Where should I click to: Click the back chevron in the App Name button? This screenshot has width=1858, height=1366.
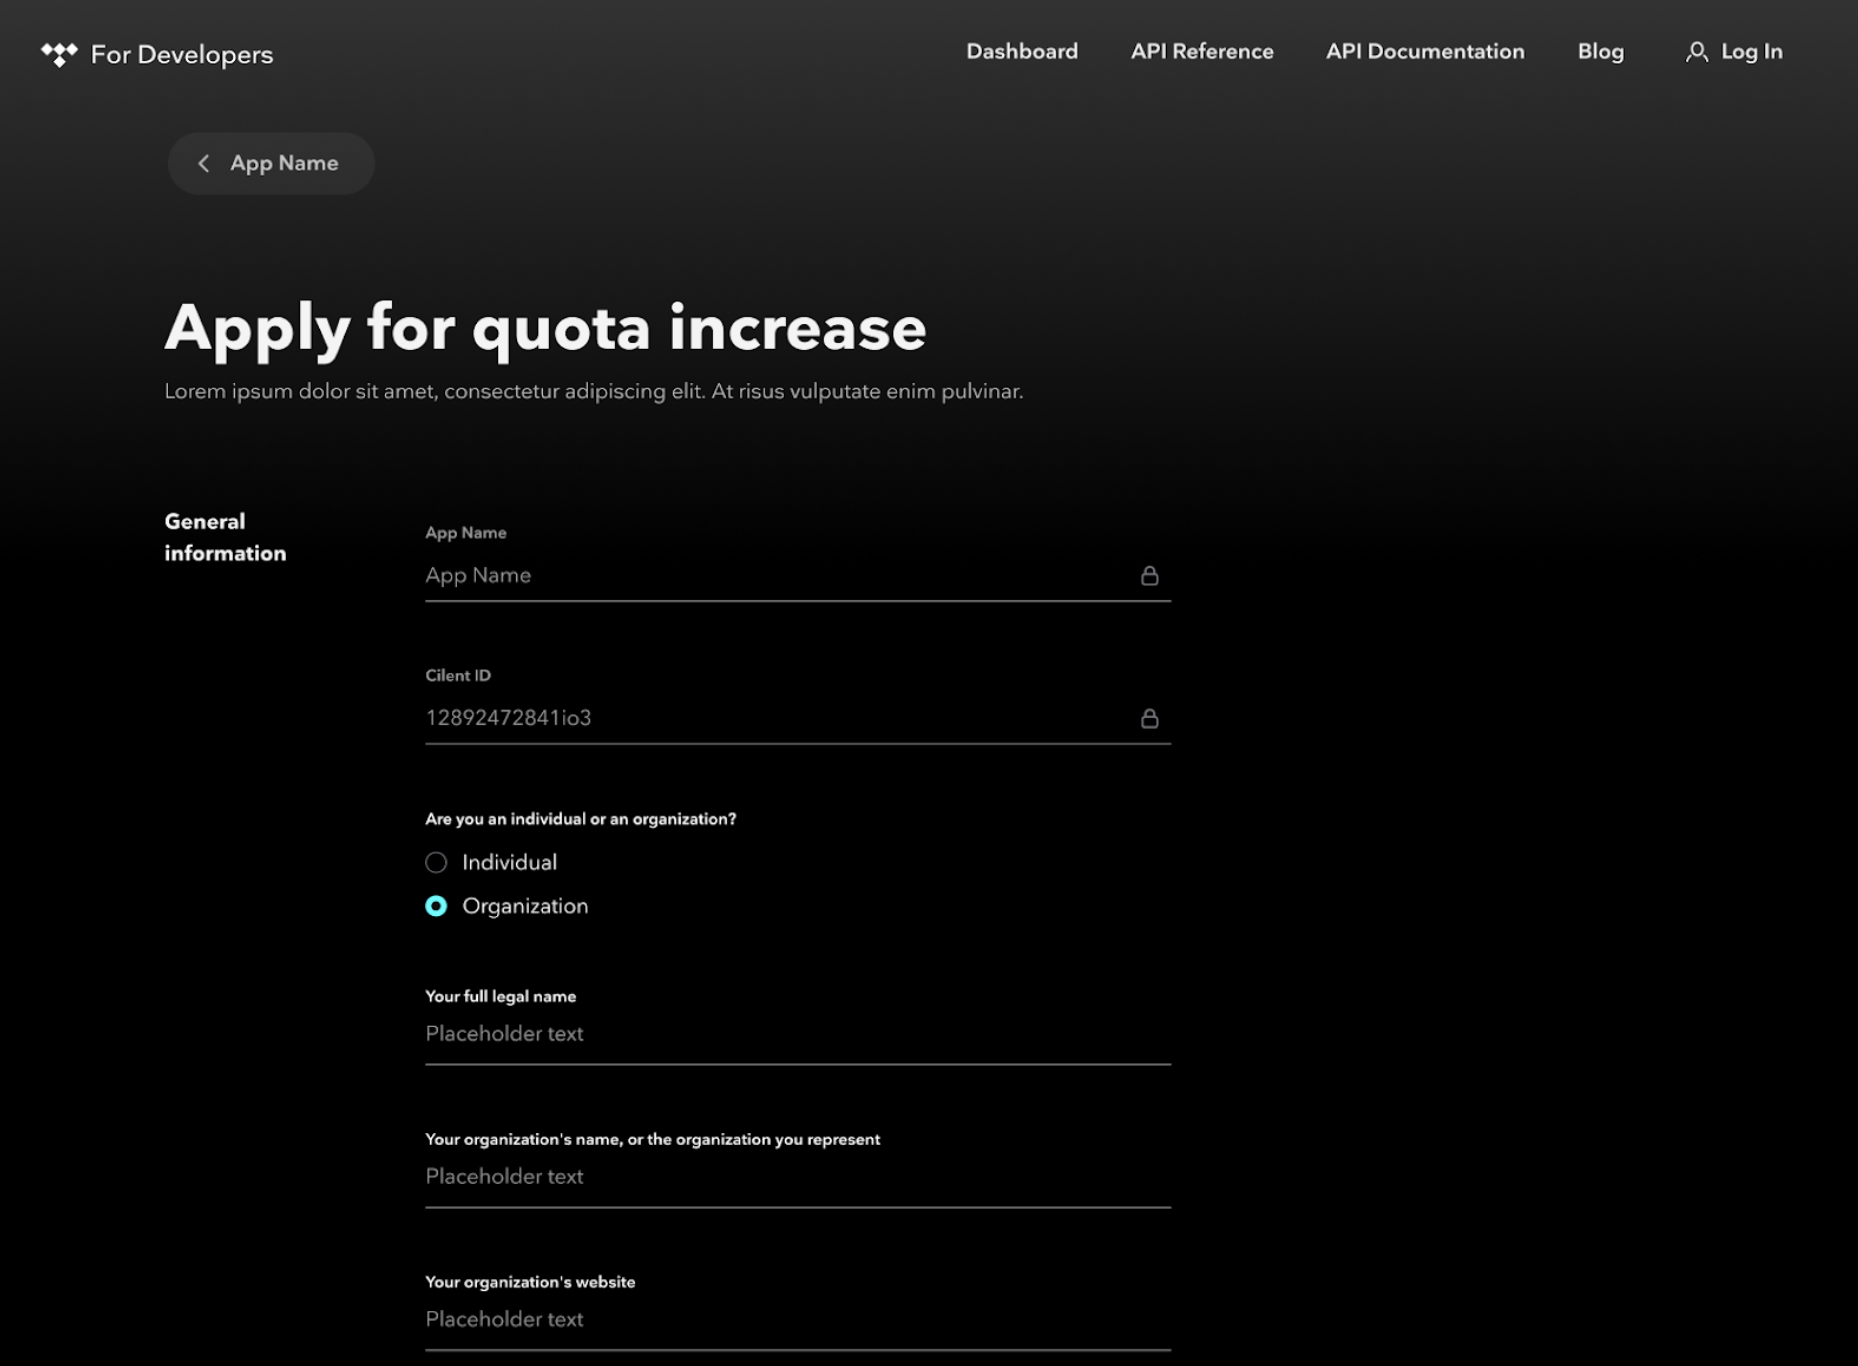click(x=204, y=163)
